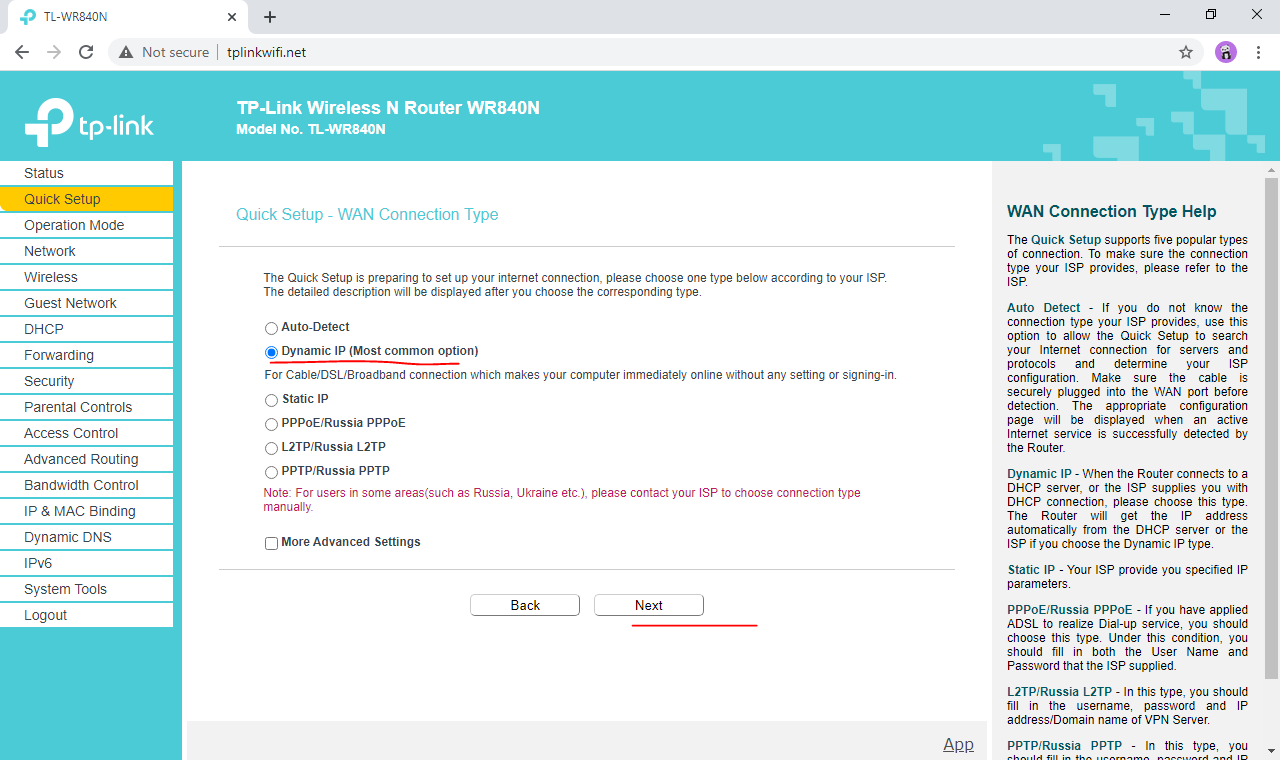Open Advanced Routing settings

click(86, 459)
